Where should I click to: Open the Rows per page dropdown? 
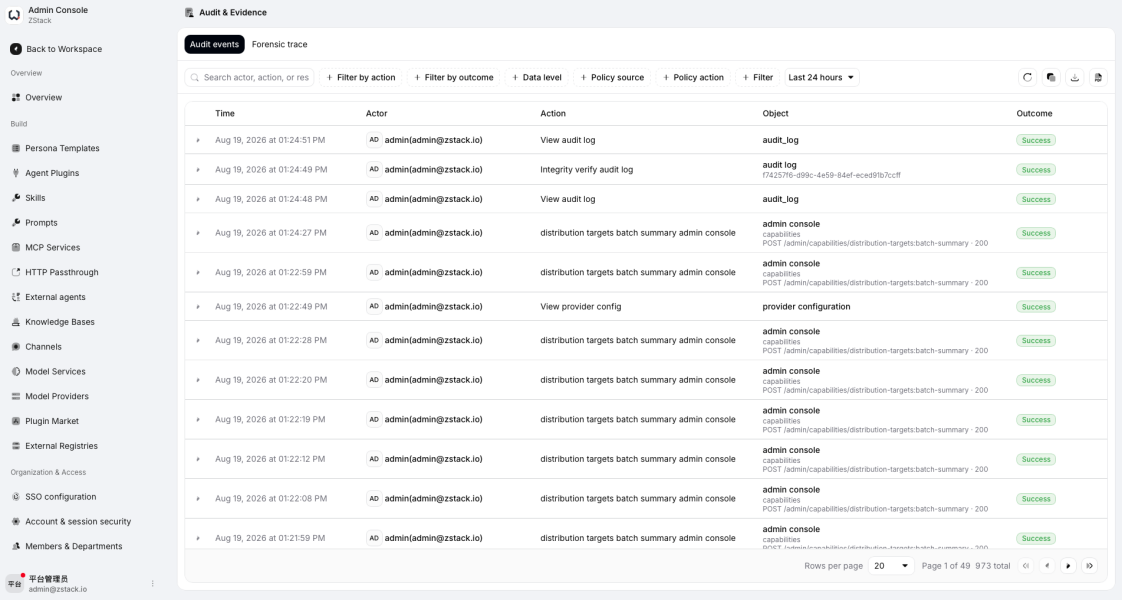tap(891, 566)
